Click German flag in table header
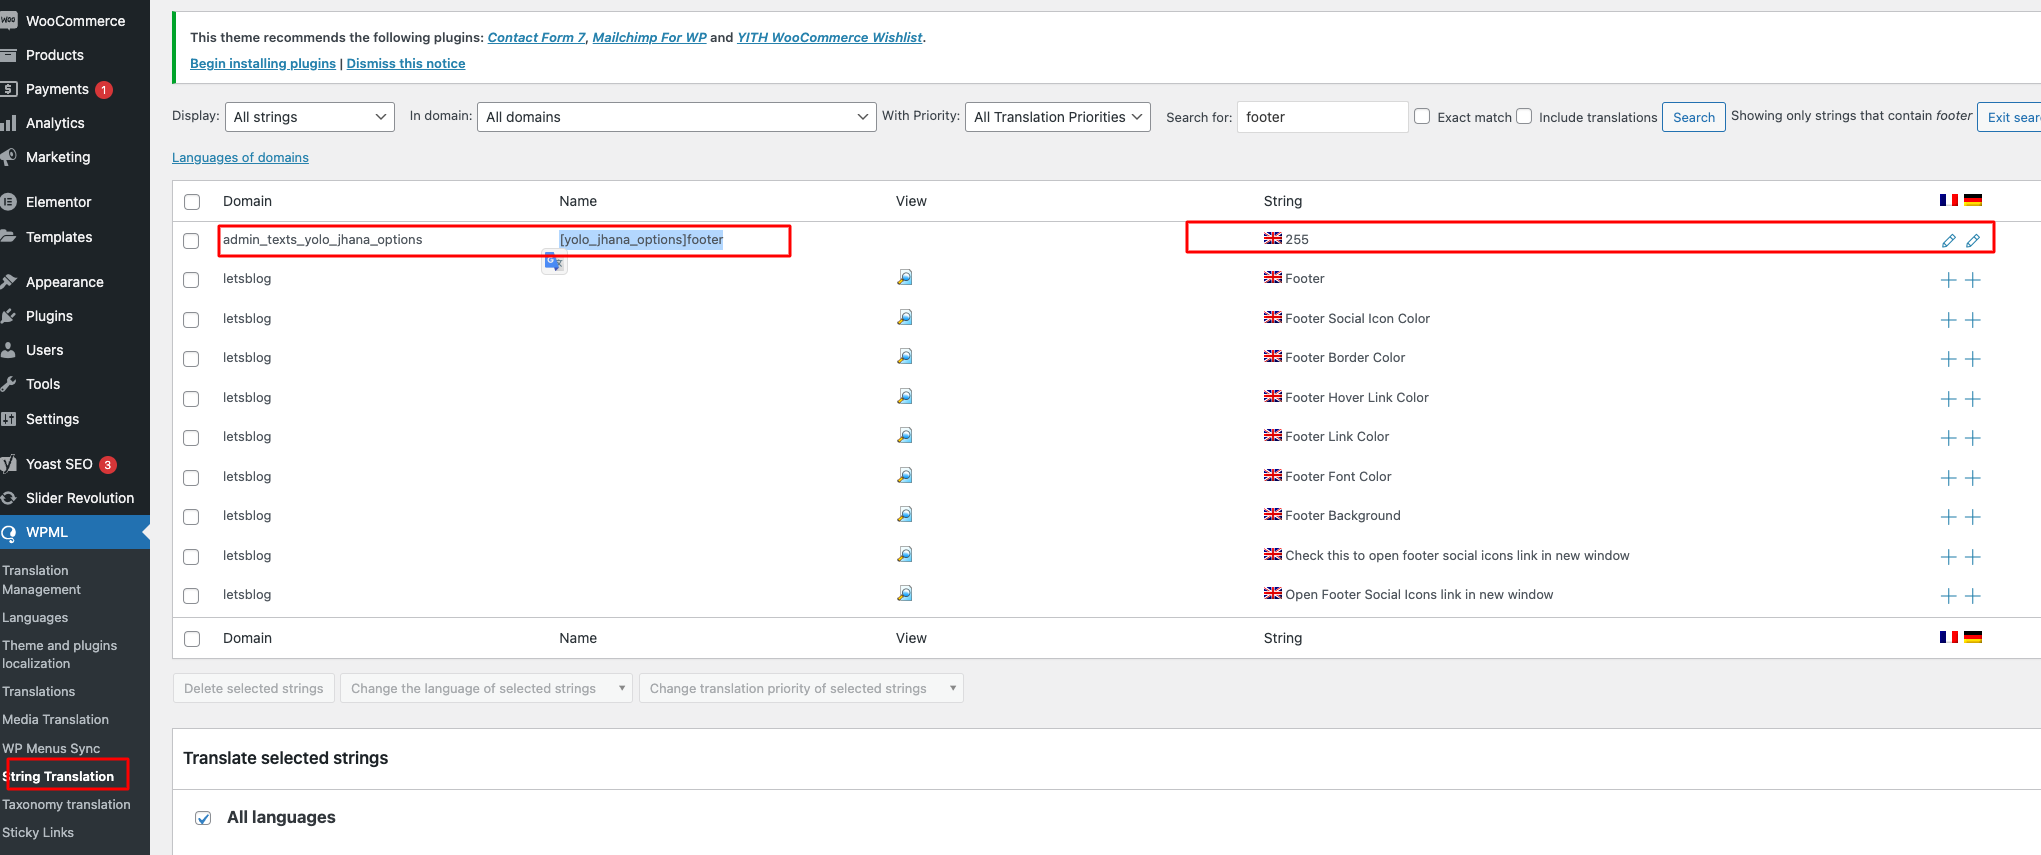This screenshot has height=855, width=2041. tap(1973, 200)
